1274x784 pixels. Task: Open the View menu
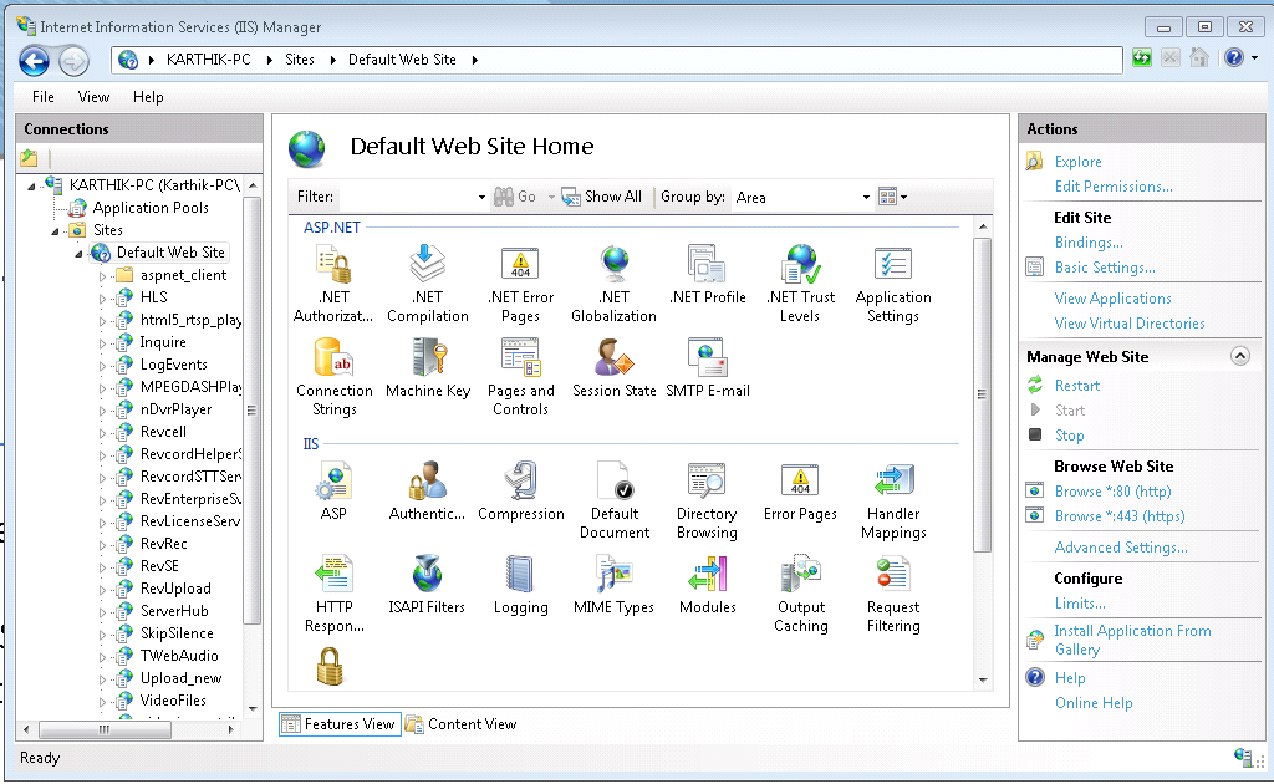[x=93, y=97]
